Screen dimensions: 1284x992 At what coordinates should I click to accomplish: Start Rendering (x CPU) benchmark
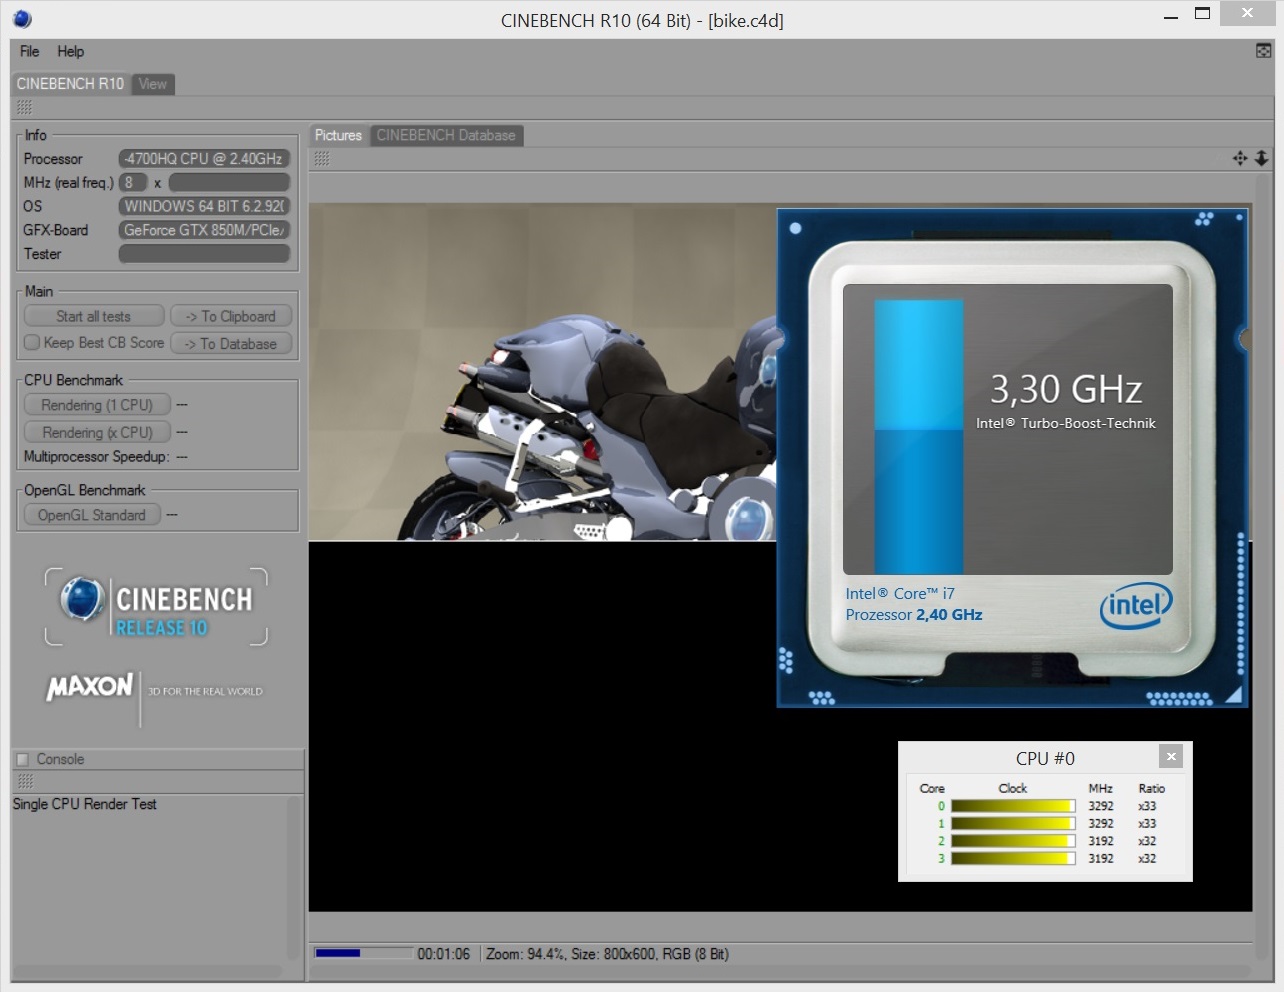coord(97,432)
